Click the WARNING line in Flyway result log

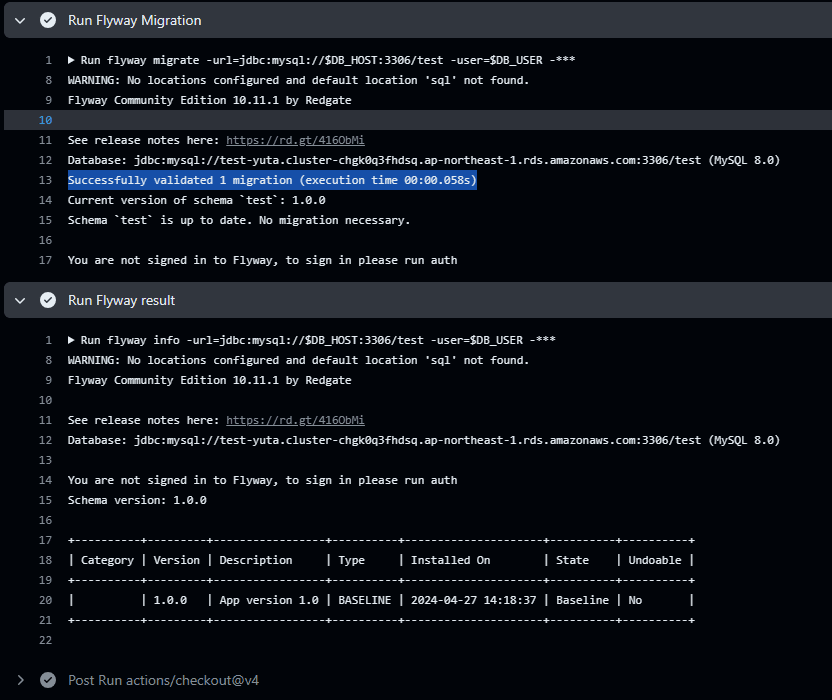(298, 360)
